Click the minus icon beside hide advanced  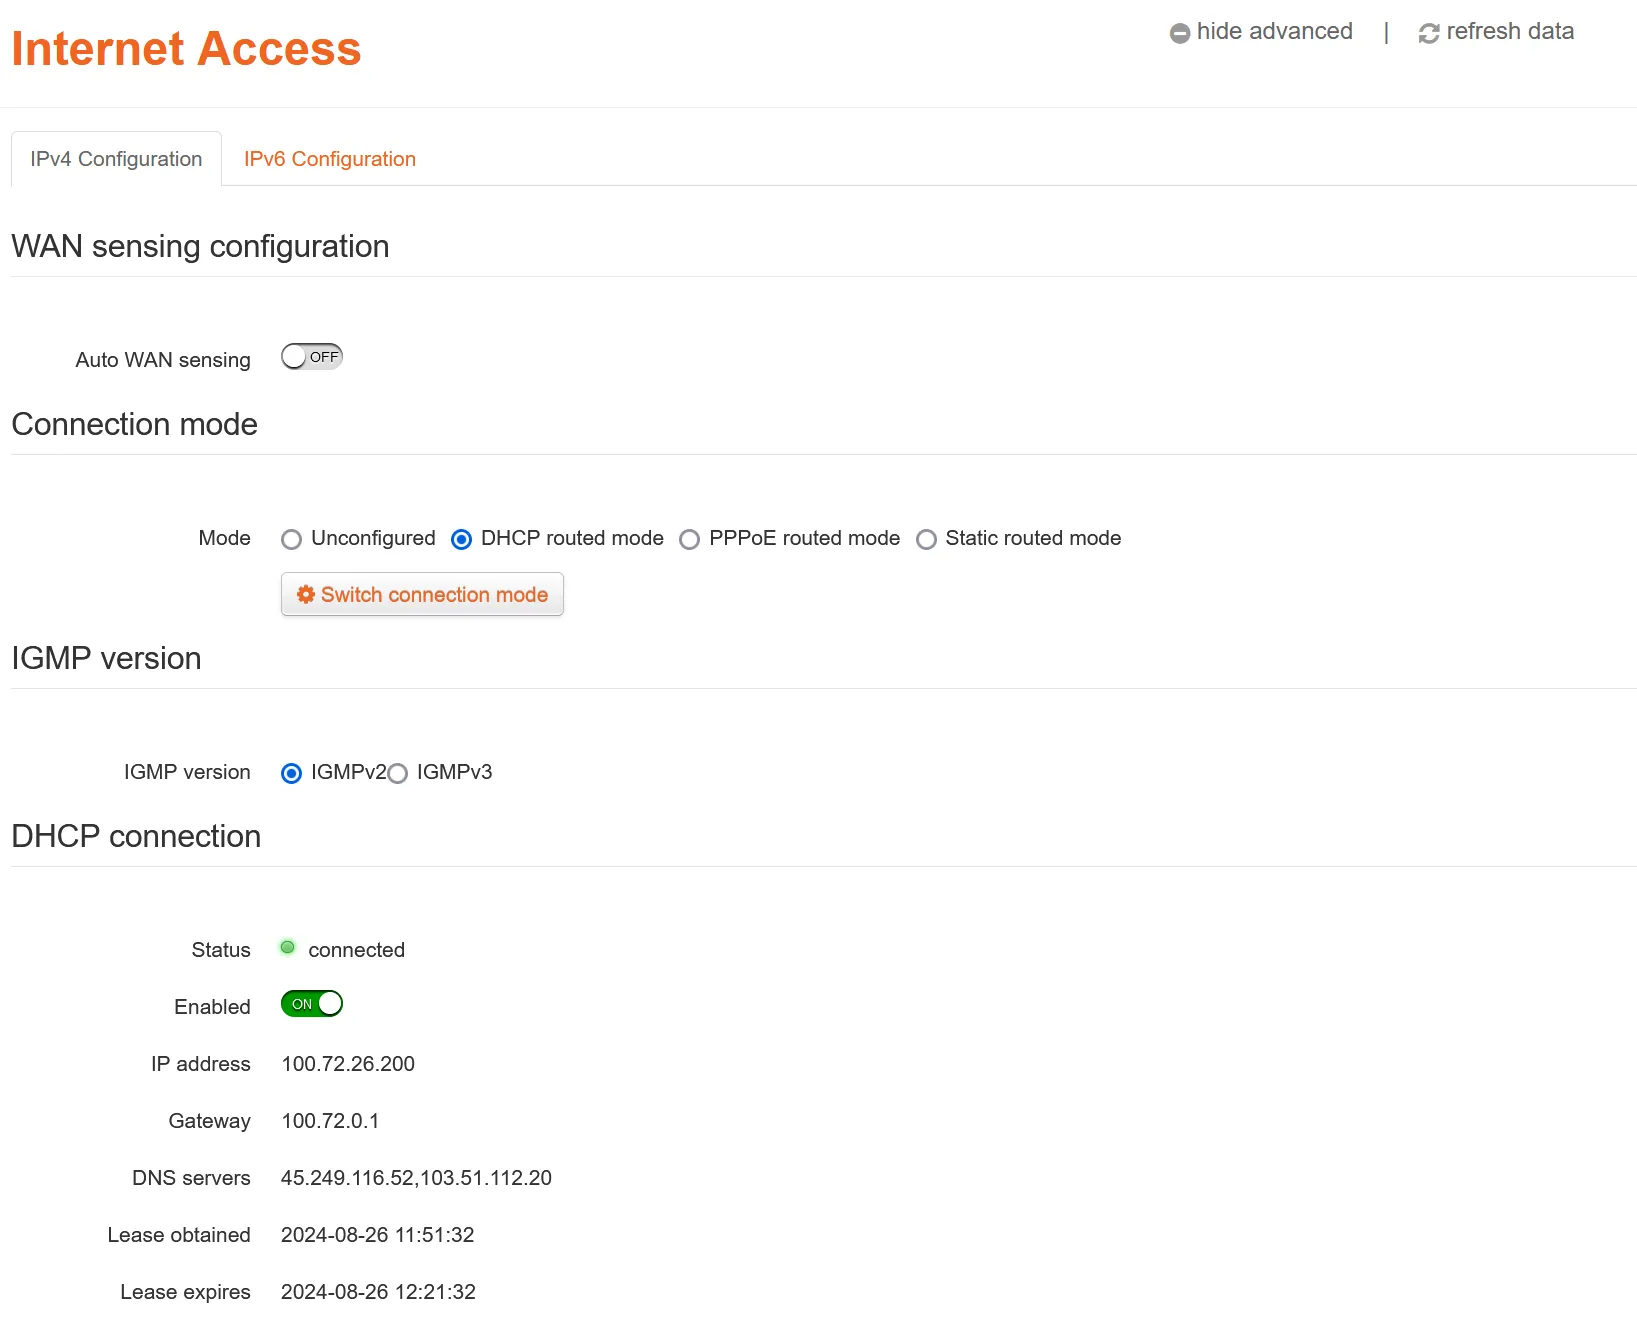coord(1180,33)
